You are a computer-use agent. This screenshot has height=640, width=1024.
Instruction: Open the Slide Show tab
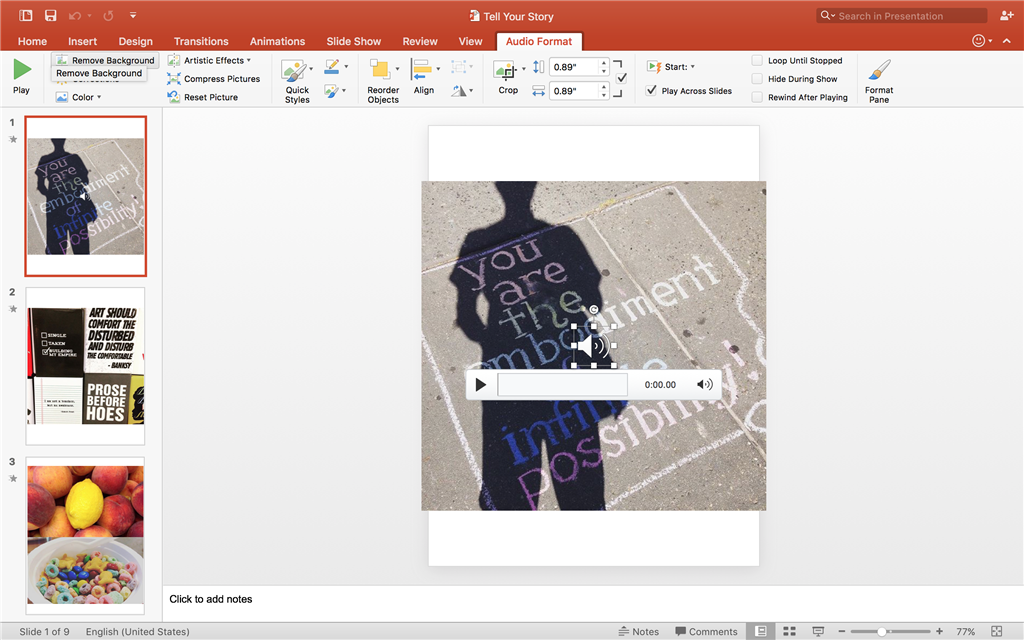tap(353, 41)
